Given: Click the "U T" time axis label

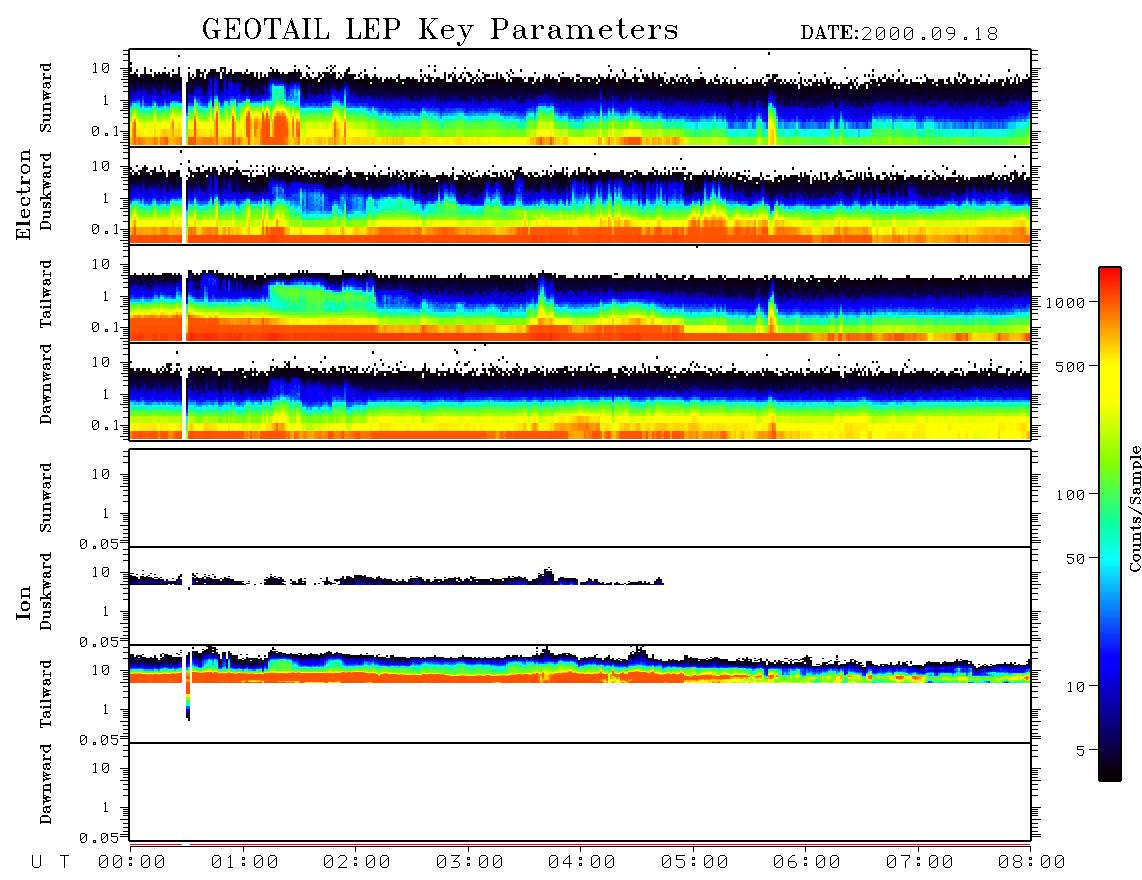Looking at the screenshot, I should [50, 863].
